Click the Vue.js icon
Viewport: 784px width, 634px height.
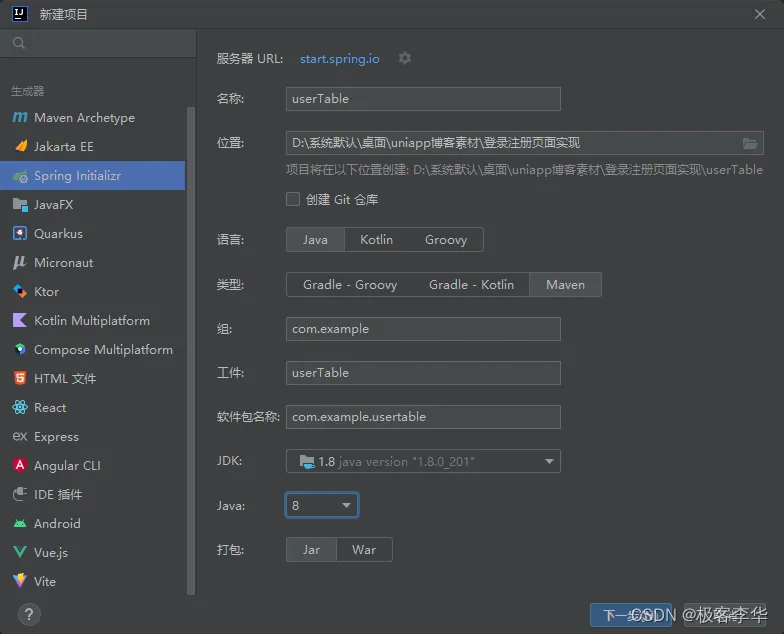(x=20, y=552)
